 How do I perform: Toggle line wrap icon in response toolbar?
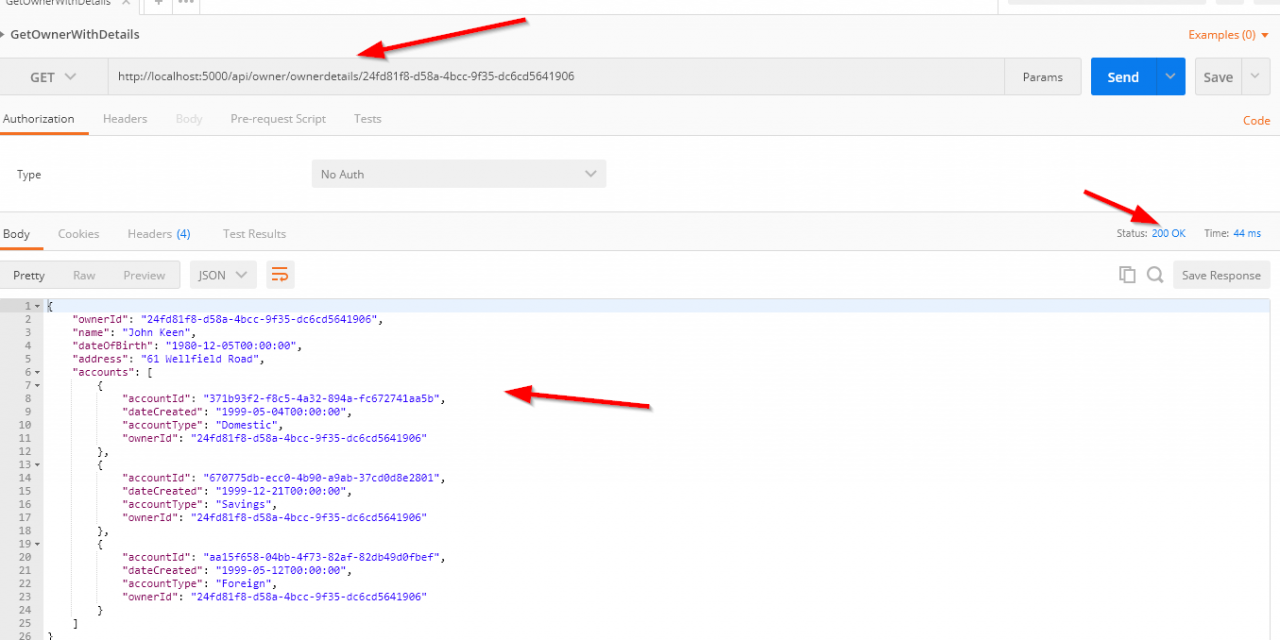pyautogui.click(x=280, y=275)
